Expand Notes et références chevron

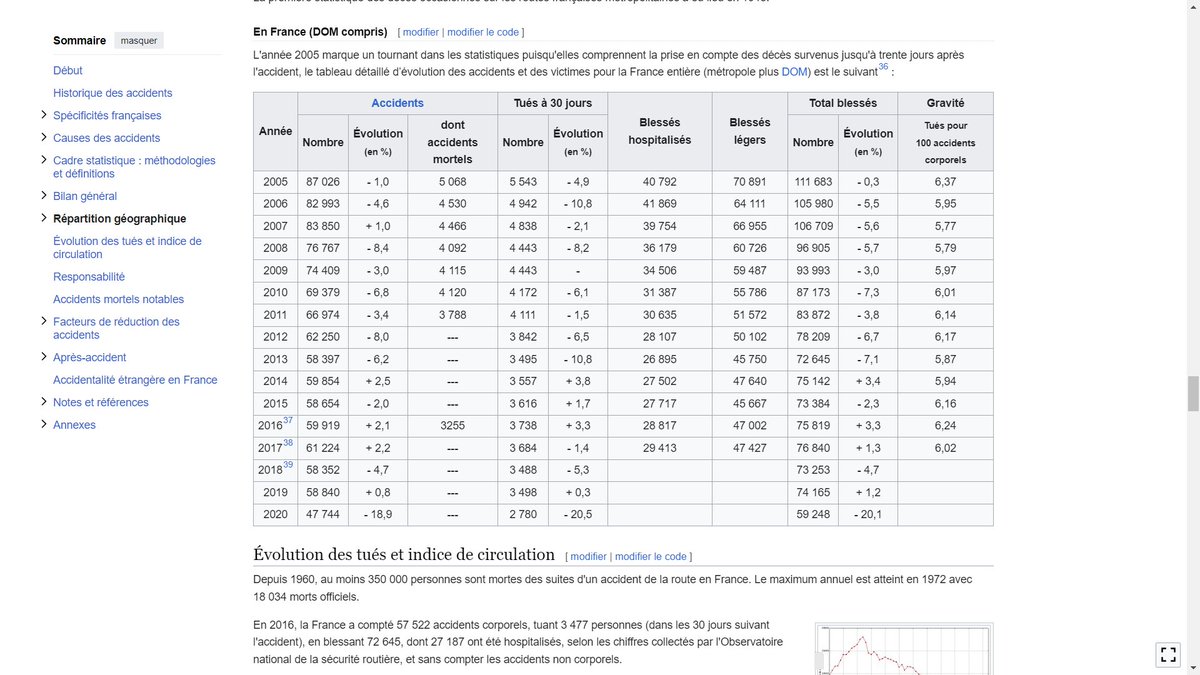point(44,401)
